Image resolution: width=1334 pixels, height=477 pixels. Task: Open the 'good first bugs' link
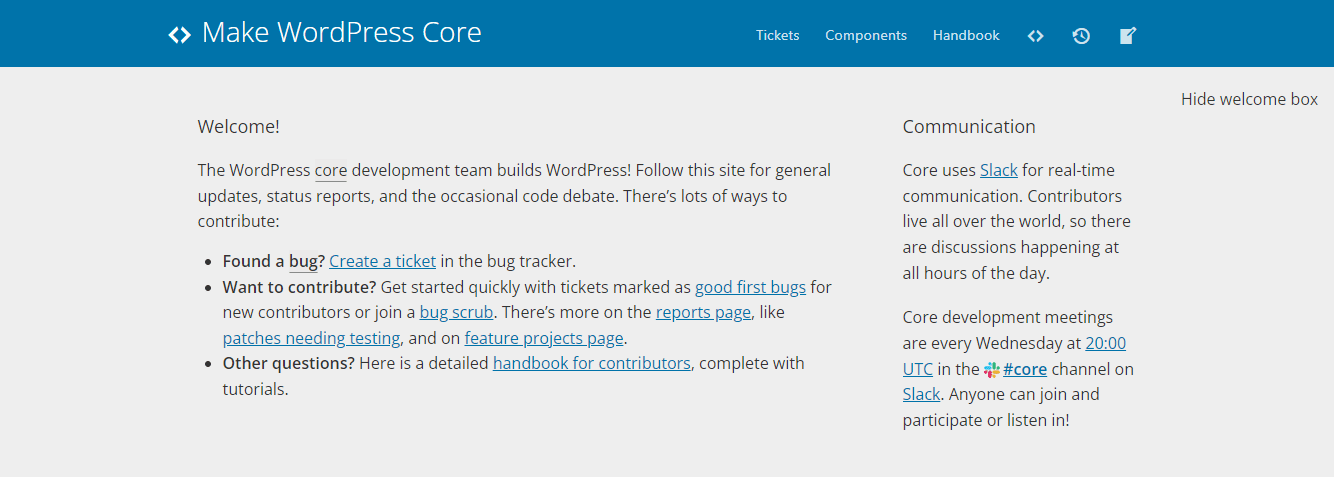point(750,287)
